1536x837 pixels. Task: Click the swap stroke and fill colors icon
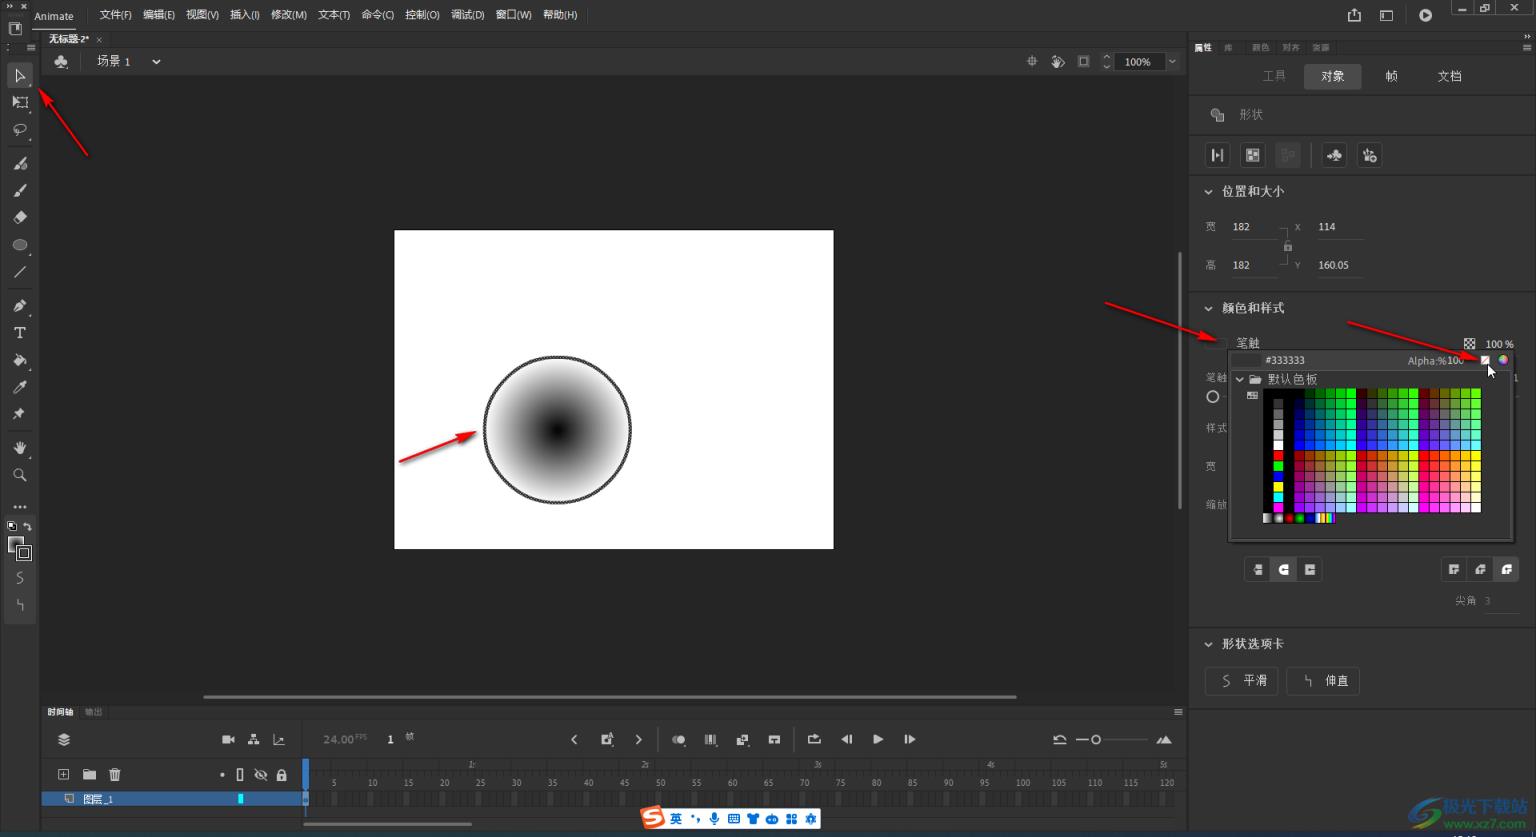[27, 526]
